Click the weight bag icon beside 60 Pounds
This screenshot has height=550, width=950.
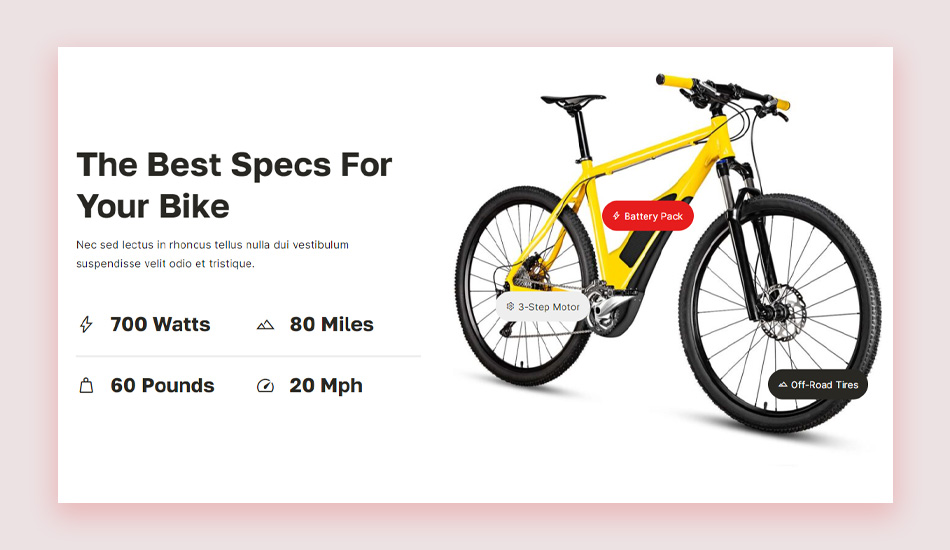(x=87, y=385)
